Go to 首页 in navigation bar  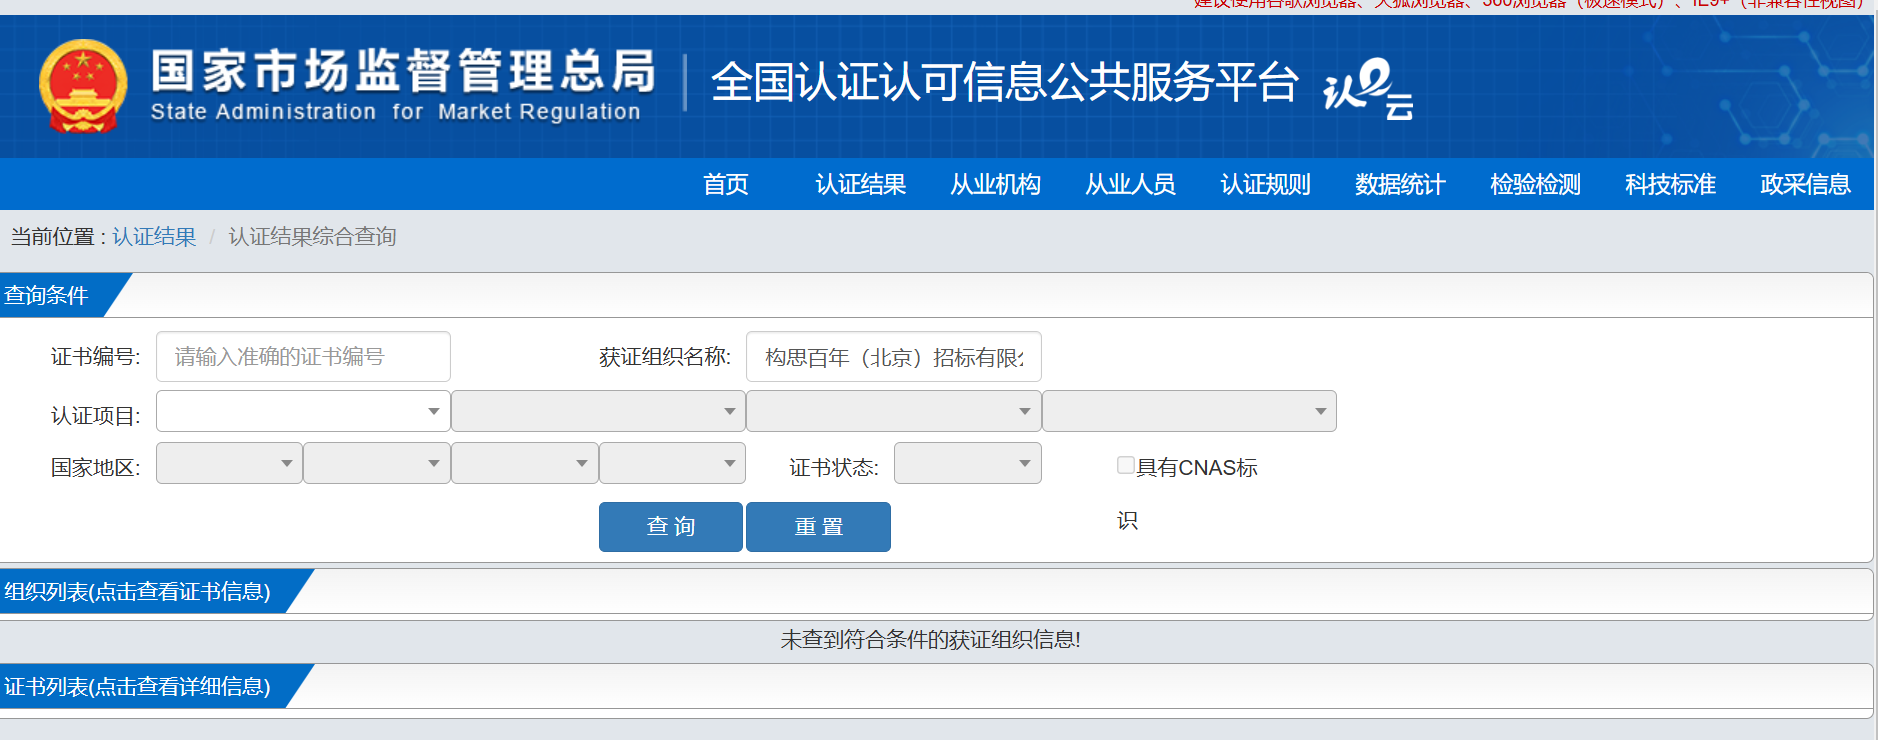tap(726, 185)
